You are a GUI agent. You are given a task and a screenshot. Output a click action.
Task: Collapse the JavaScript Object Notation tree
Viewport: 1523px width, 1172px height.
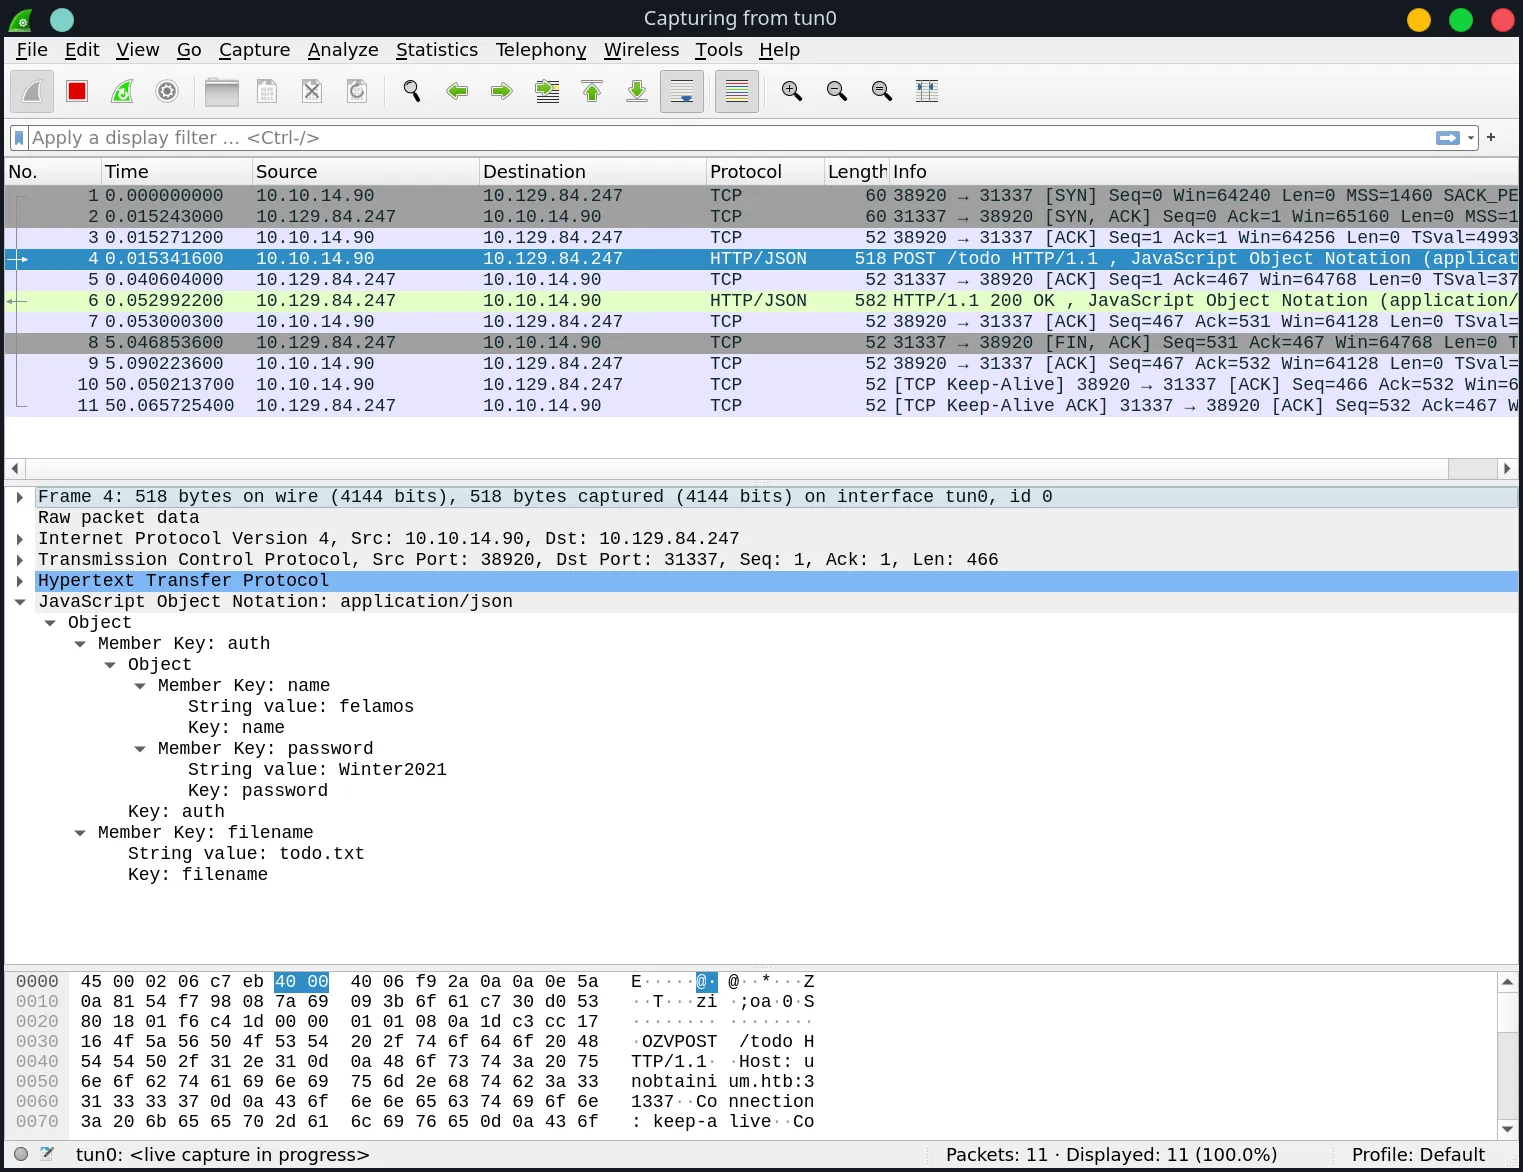[x=20, y=602]
